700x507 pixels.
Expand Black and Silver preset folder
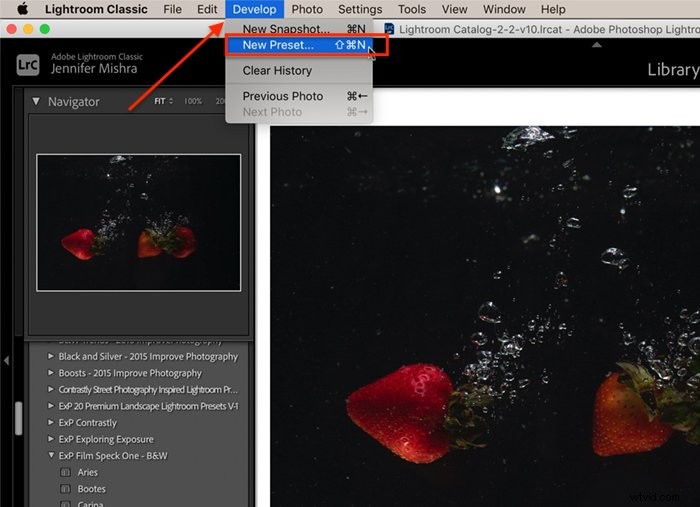50,356
